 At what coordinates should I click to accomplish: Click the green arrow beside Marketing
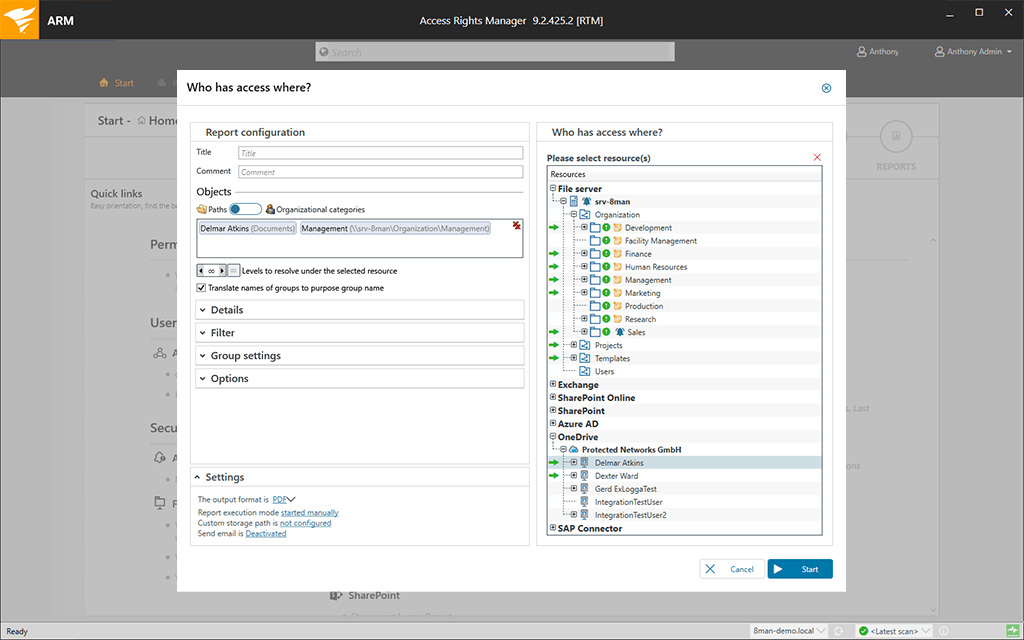pyautogui.click(x=553, y=292)
